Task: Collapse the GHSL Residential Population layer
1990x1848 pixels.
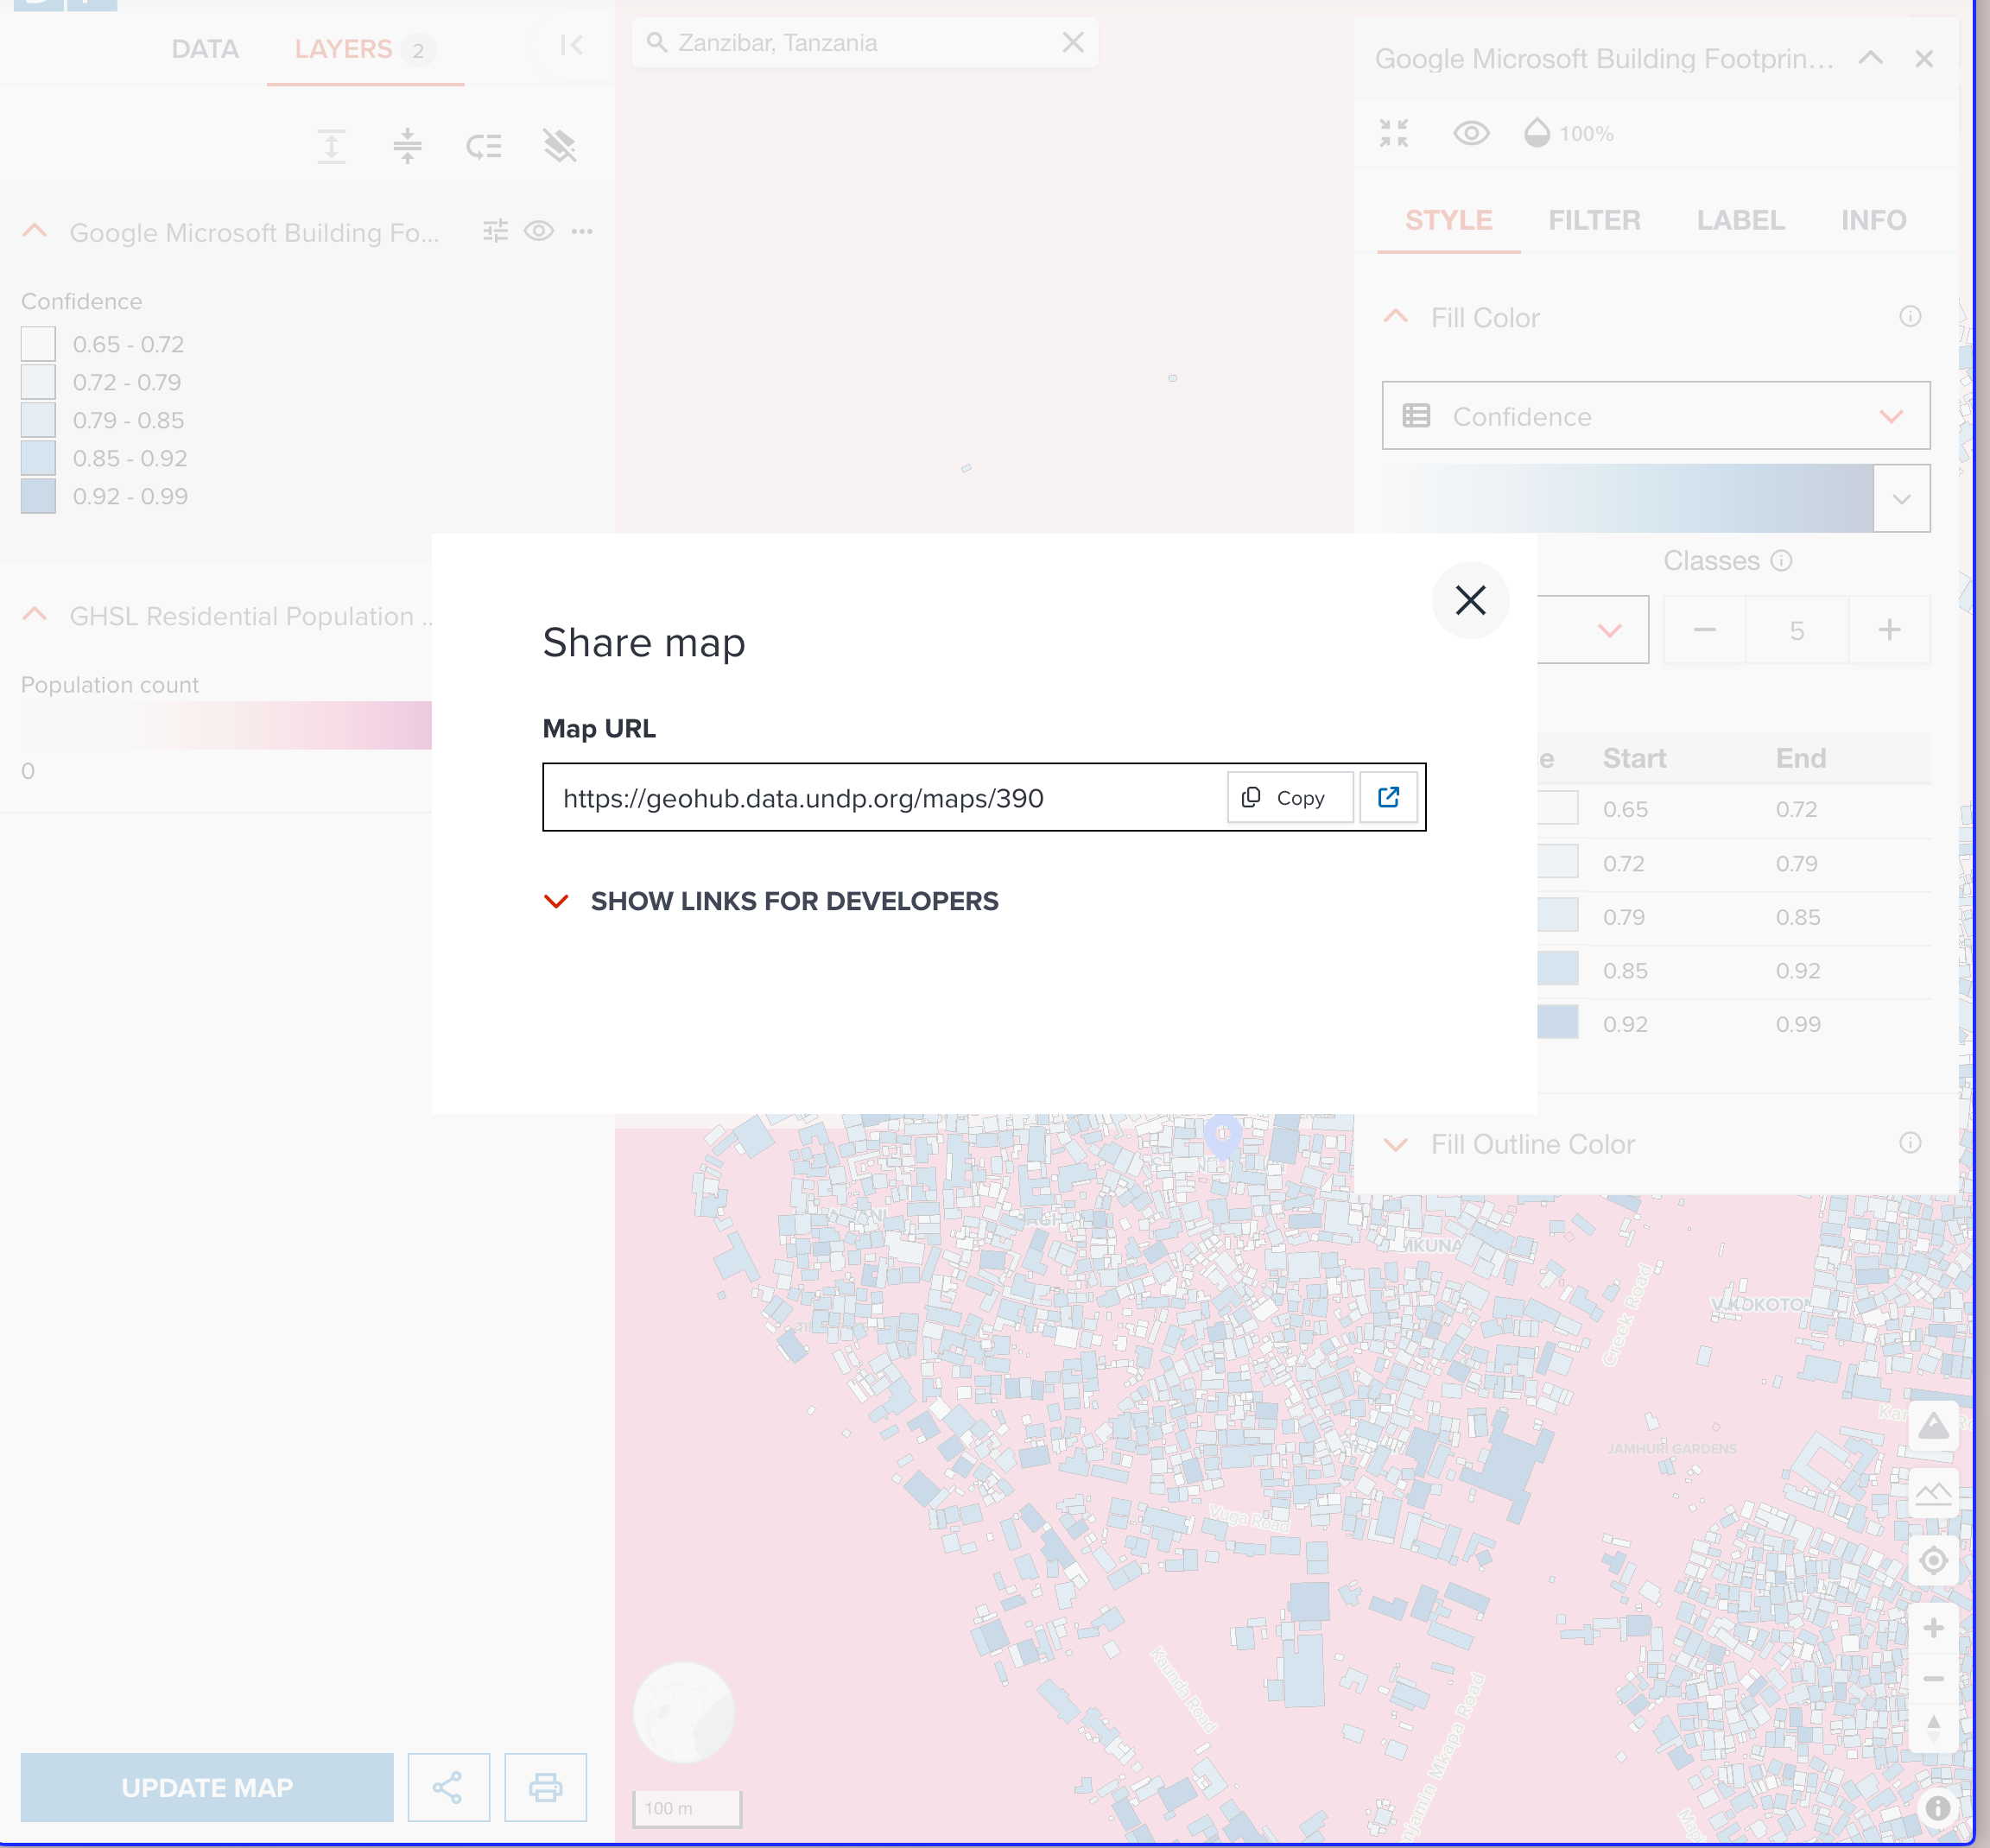Action: pos(34,613)
